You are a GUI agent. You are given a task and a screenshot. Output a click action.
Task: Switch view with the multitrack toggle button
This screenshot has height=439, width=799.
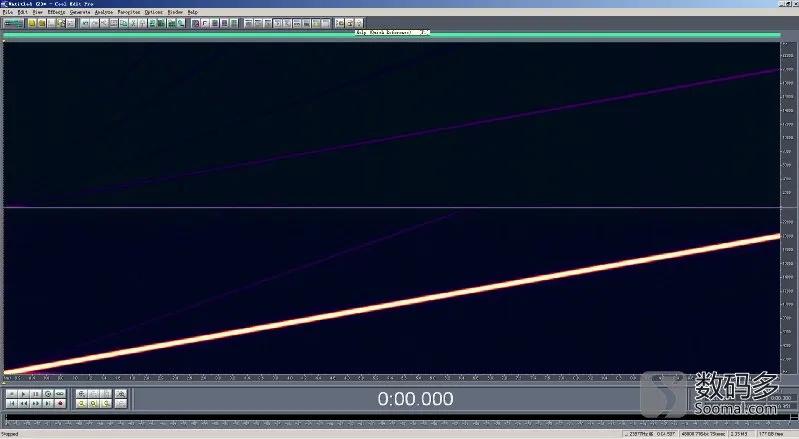(13, 23)
